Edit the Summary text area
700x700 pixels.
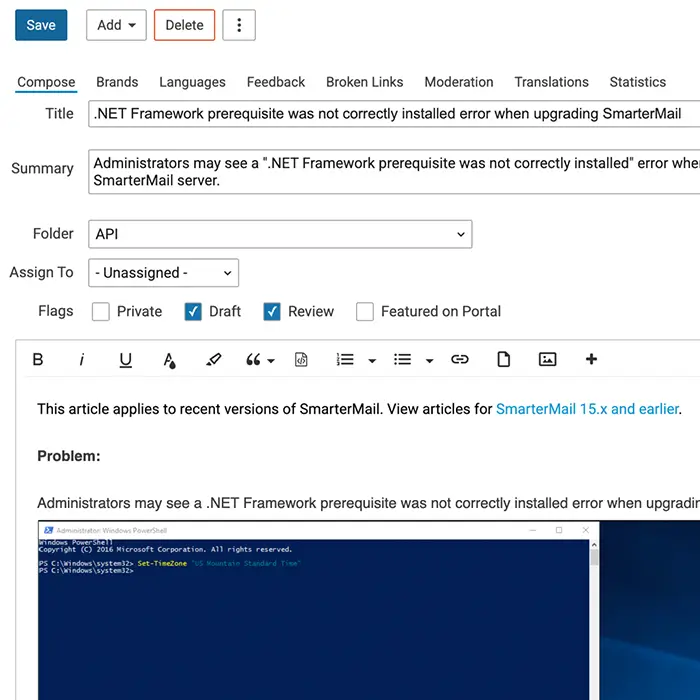[394, 172]
